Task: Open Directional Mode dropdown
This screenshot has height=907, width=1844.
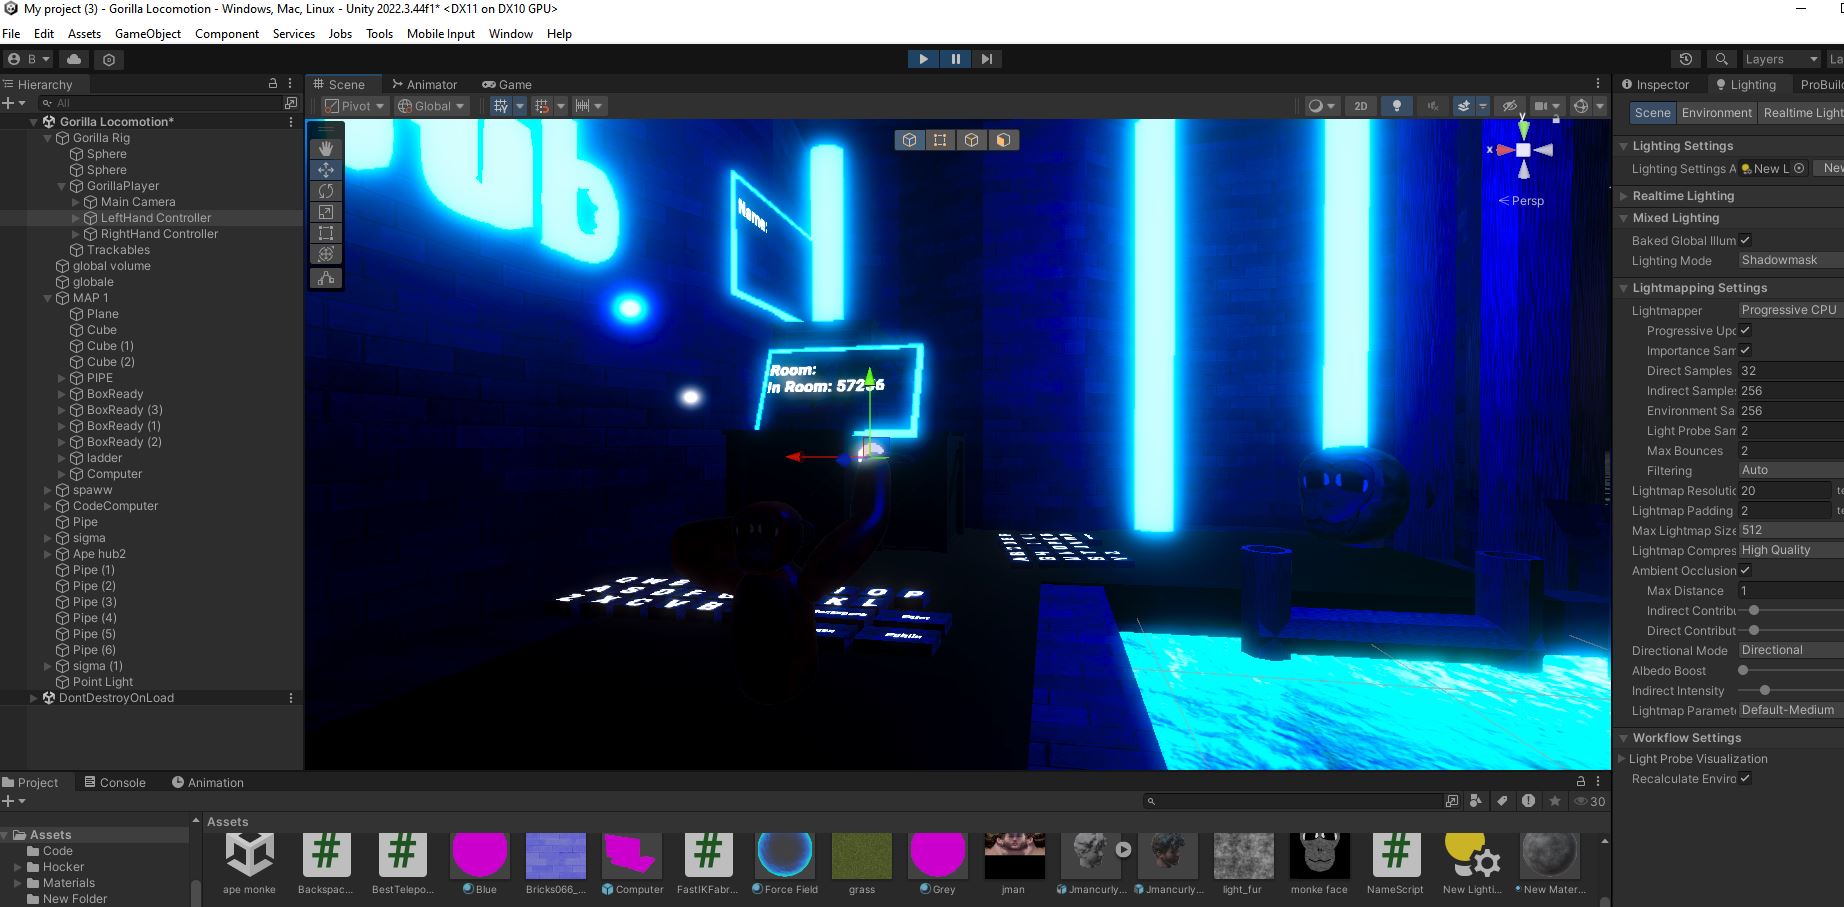Action: (x=1790, y=650)
